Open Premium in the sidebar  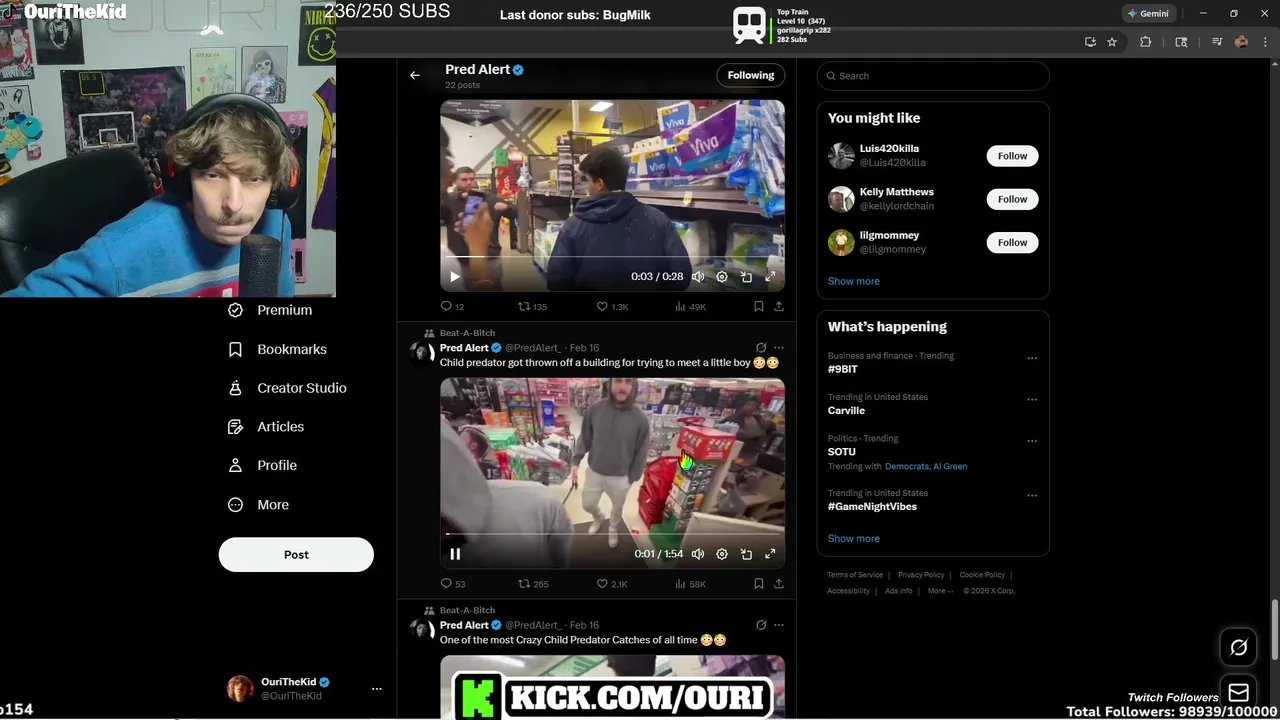[x=270, y=310]
